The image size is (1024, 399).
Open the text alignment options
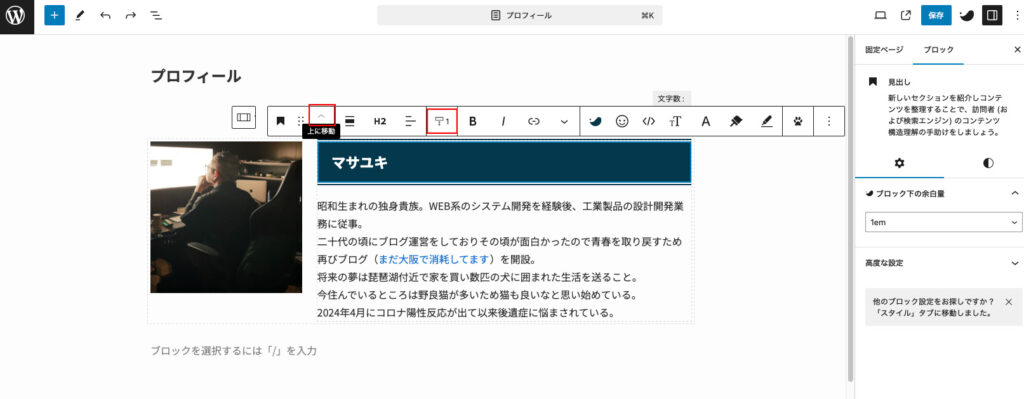pos(410,121)
